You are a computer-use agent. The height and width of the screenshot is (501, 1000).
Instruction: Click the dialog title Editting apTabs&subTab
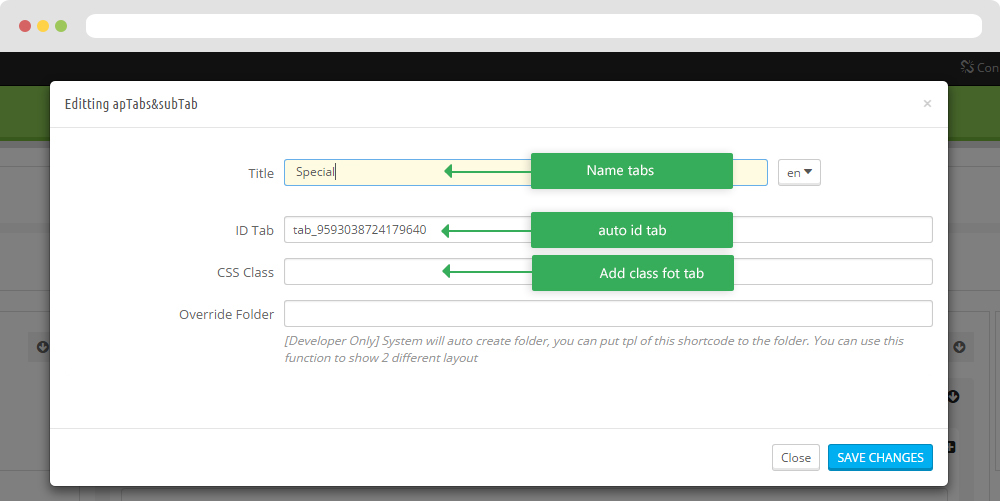(131, 104)
